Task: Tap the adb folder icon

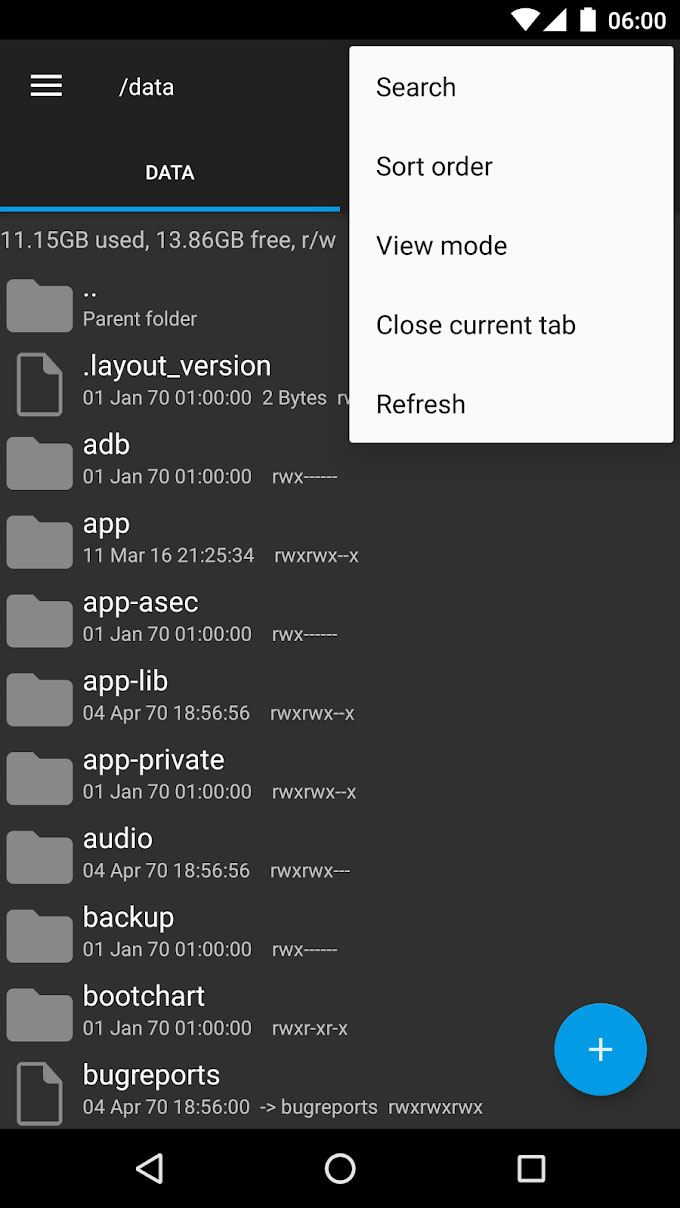Action: pos(39,462)
